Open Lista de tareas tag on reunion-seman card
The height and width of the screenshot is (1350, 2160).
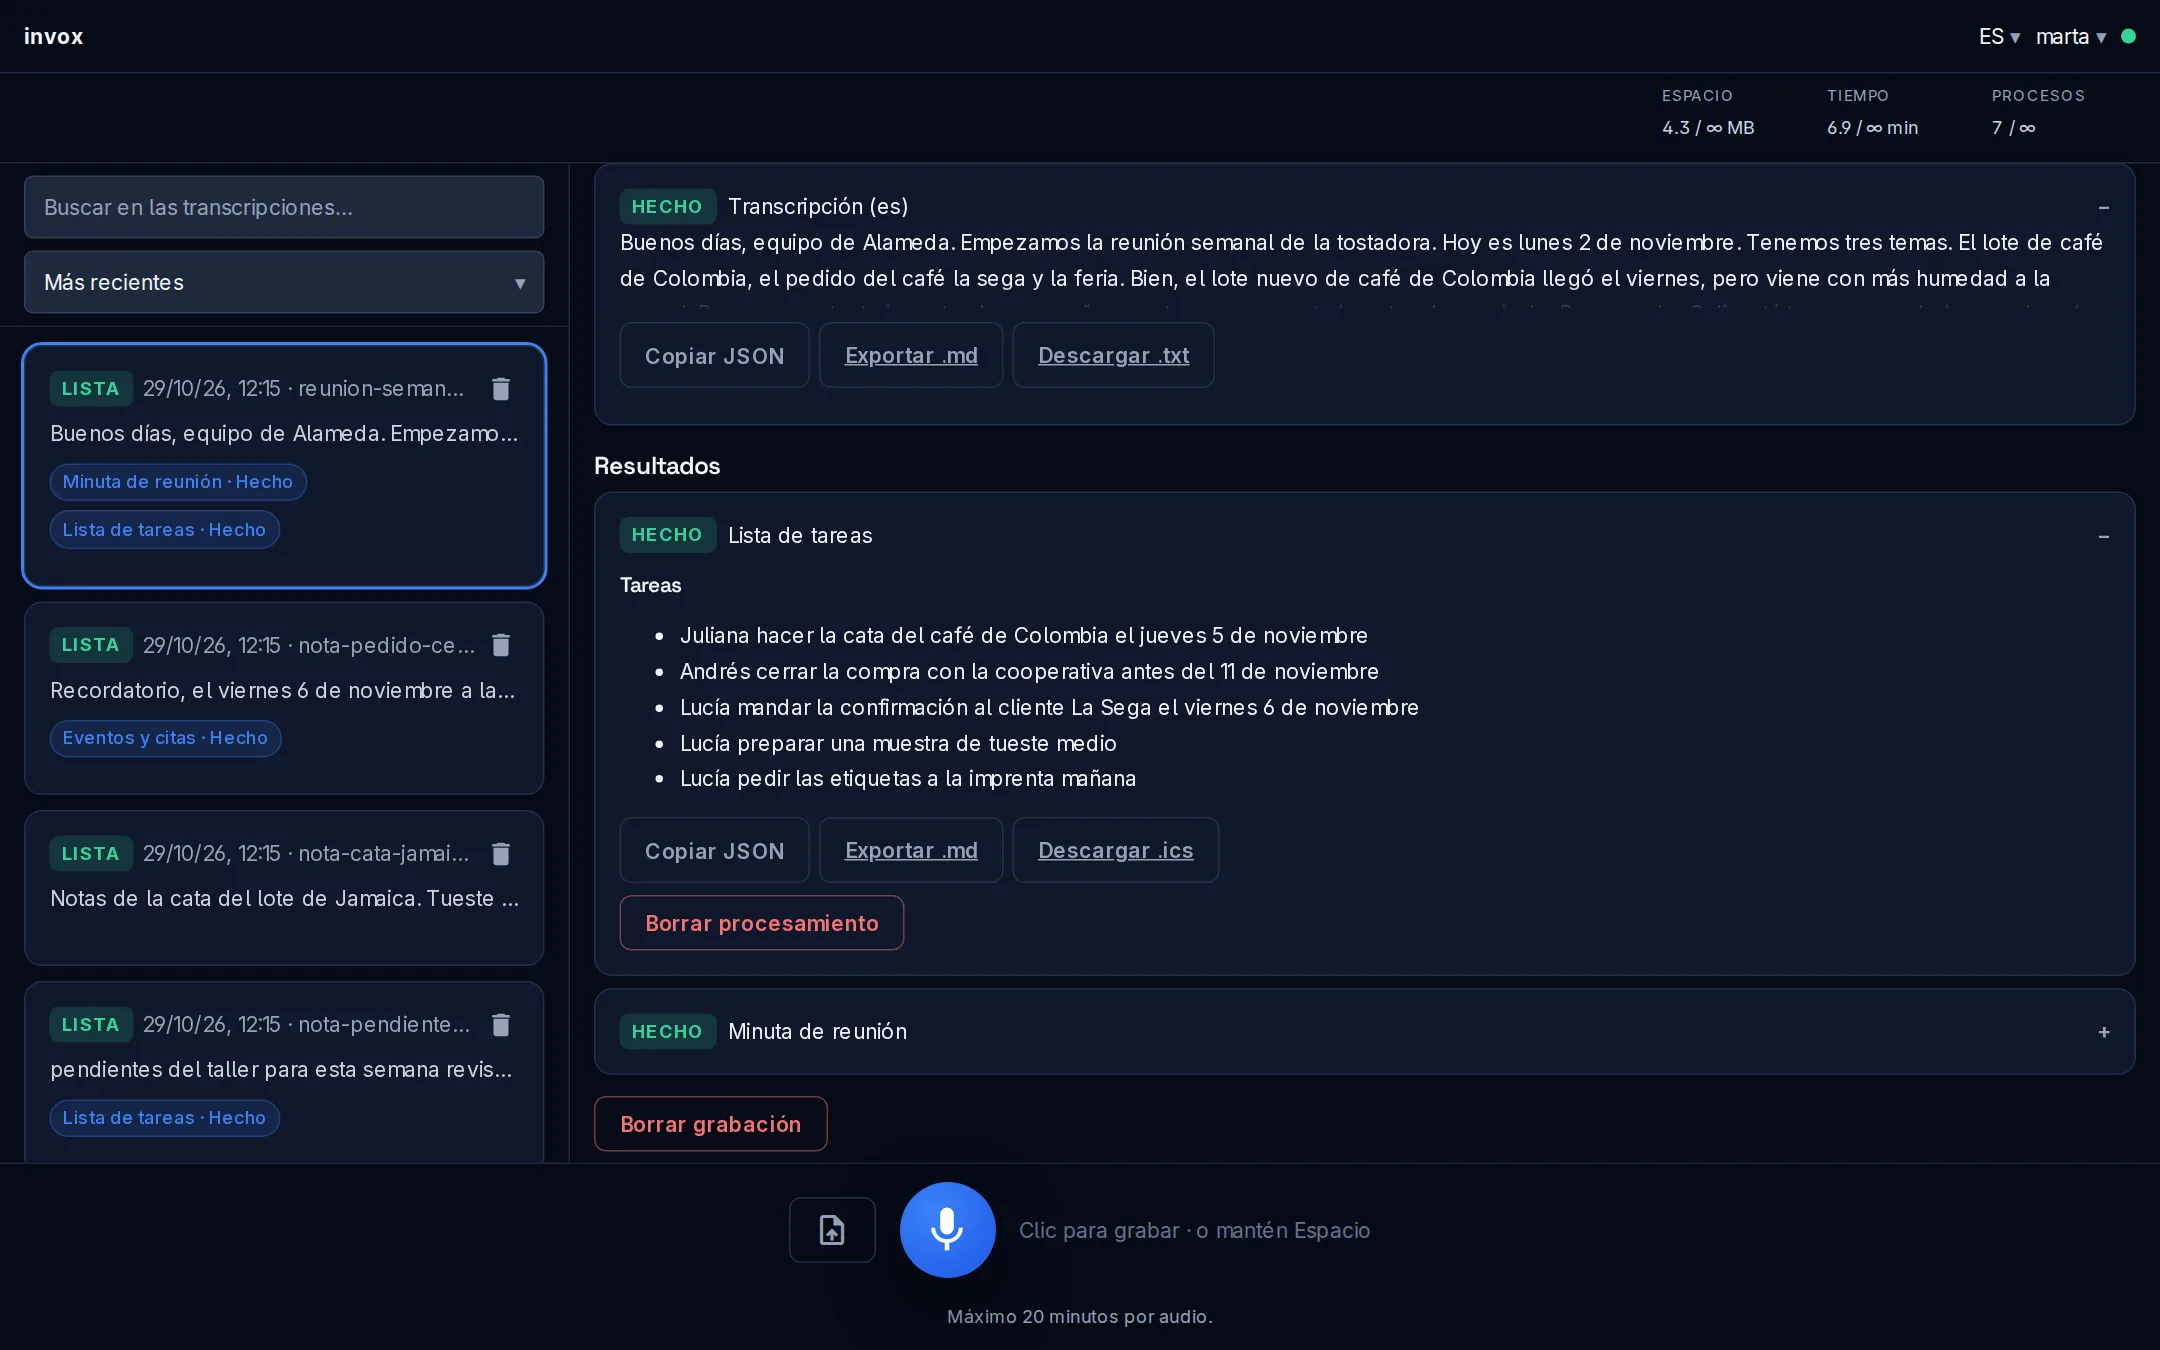[x=165, y=530]
